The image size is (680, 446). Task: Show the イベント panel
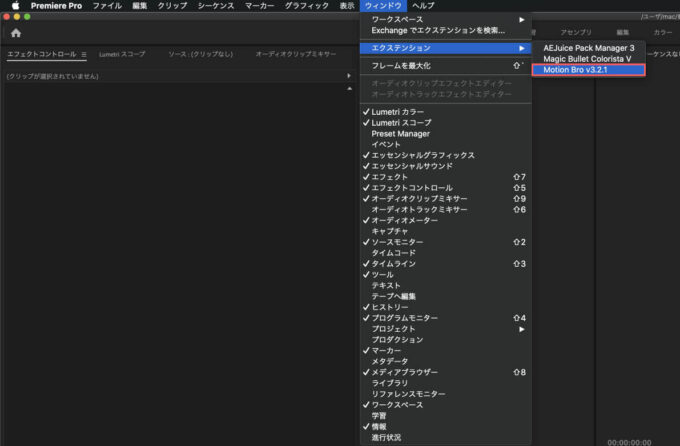click(x=445, y=144)
